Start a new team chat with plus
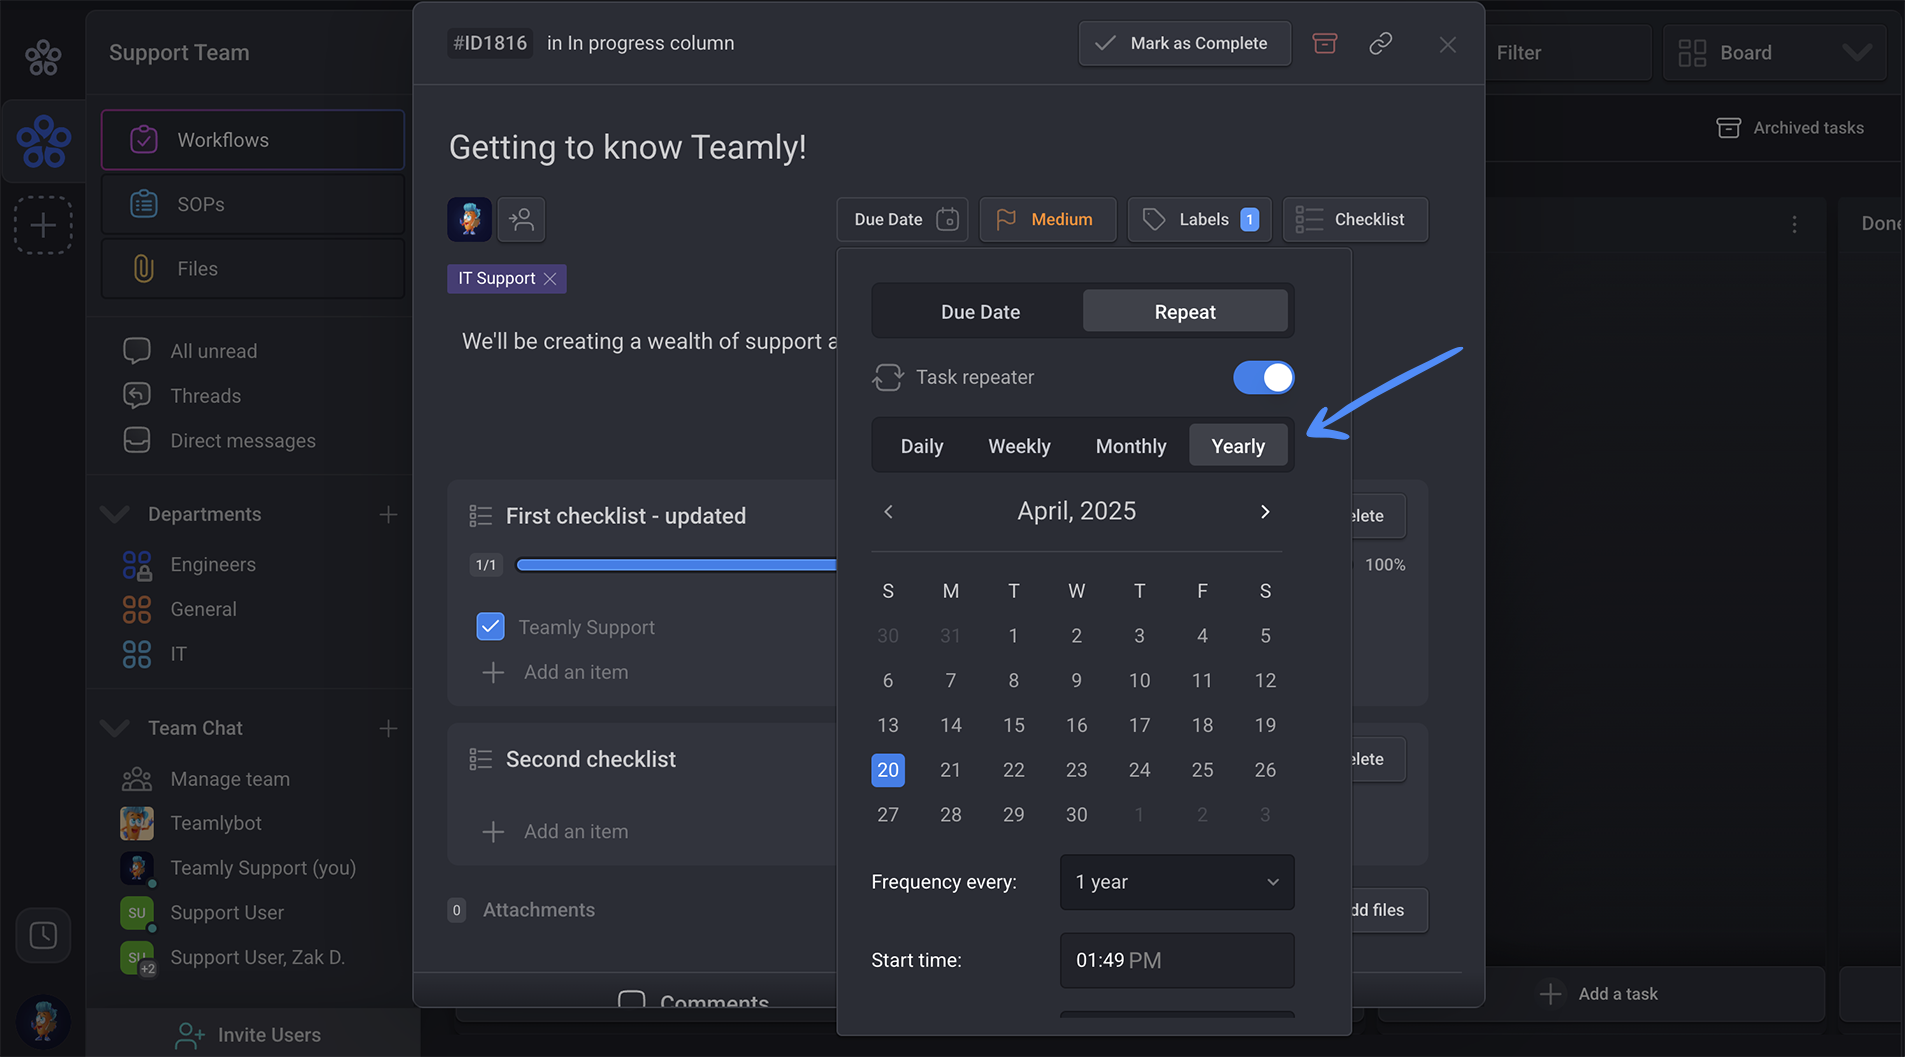The image size is (1905, 1057). coord(388,728)
